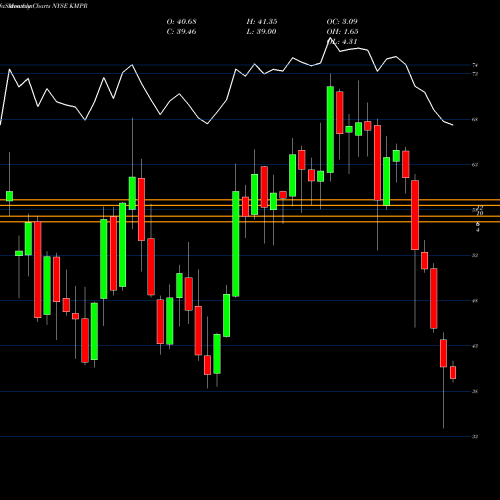The image size is (500, 500).
Task: Select the open value "O: 40.68"
Action: pos(181,22)
